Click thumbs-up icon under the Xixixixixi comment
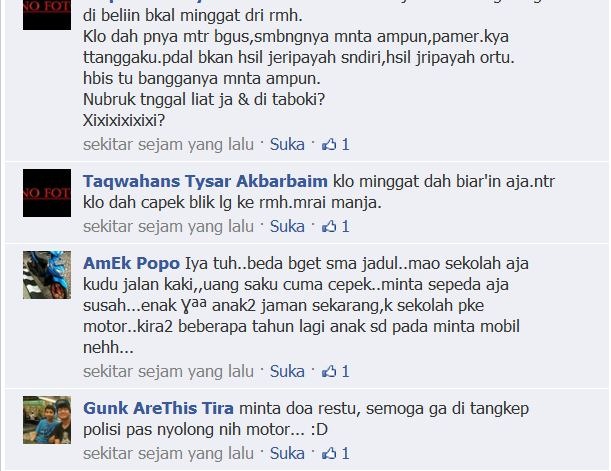 329,144
